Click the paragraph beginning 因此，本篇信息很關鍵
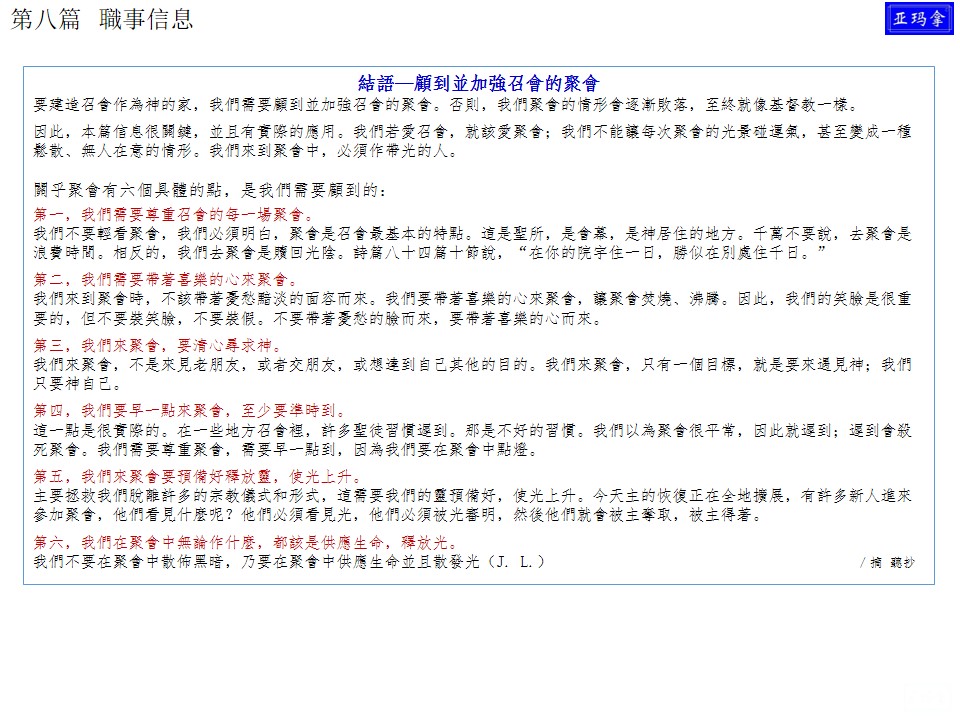This screenshot has height=720, width=960. [472, 141]
